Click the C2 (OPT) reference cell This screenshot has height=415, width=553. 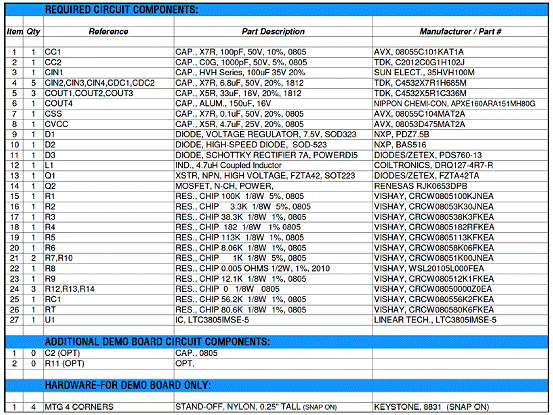[x=62, y=353]
